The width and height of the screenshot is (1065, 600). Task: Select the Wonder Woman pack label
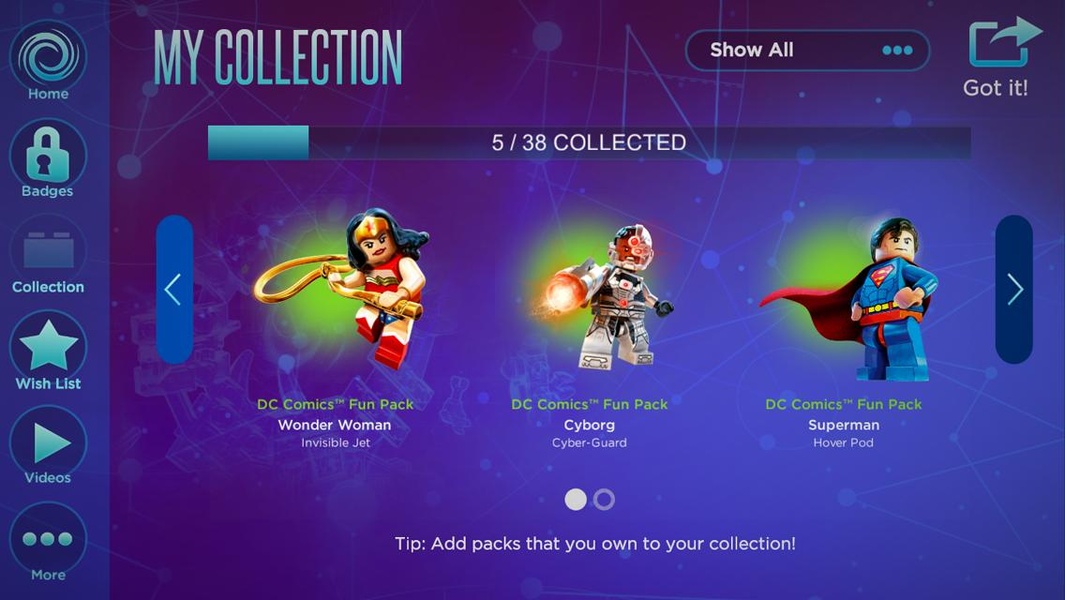coord(335,423)
